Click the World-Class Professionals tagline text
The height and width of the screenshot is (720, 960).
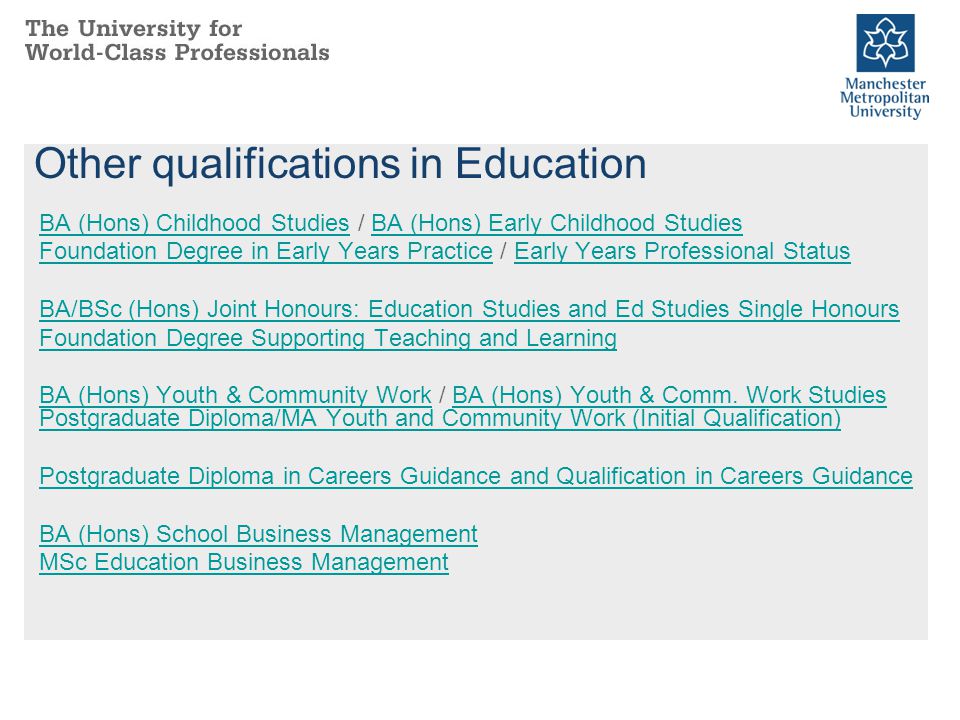(x=177, y=53)
